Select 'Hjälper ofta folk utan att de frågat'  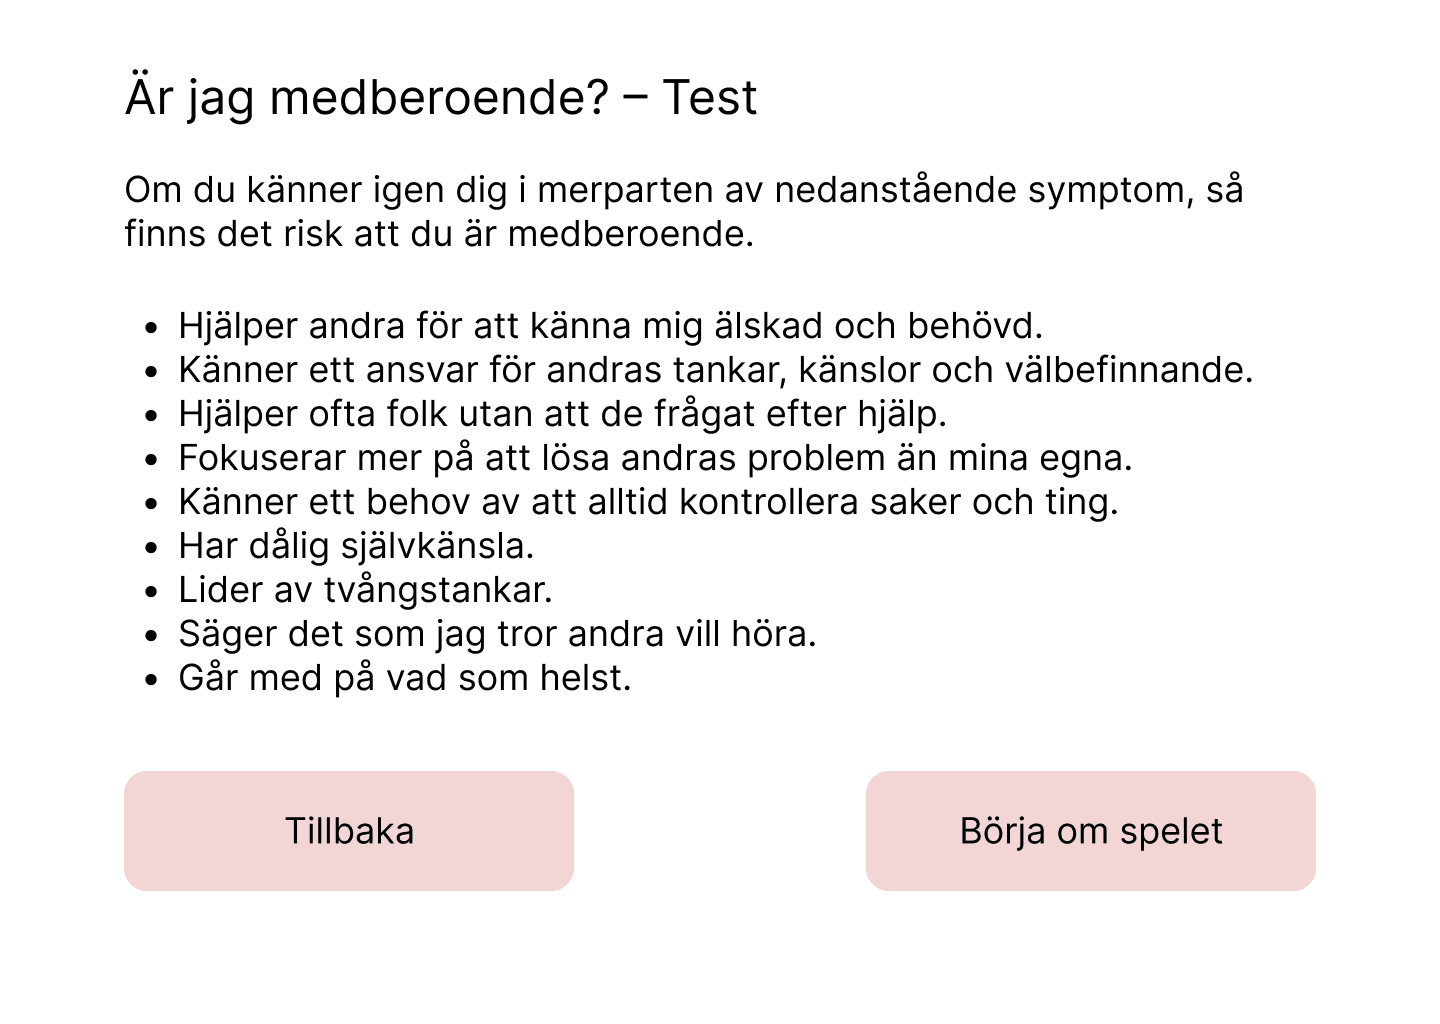click(x=562, y=414)
